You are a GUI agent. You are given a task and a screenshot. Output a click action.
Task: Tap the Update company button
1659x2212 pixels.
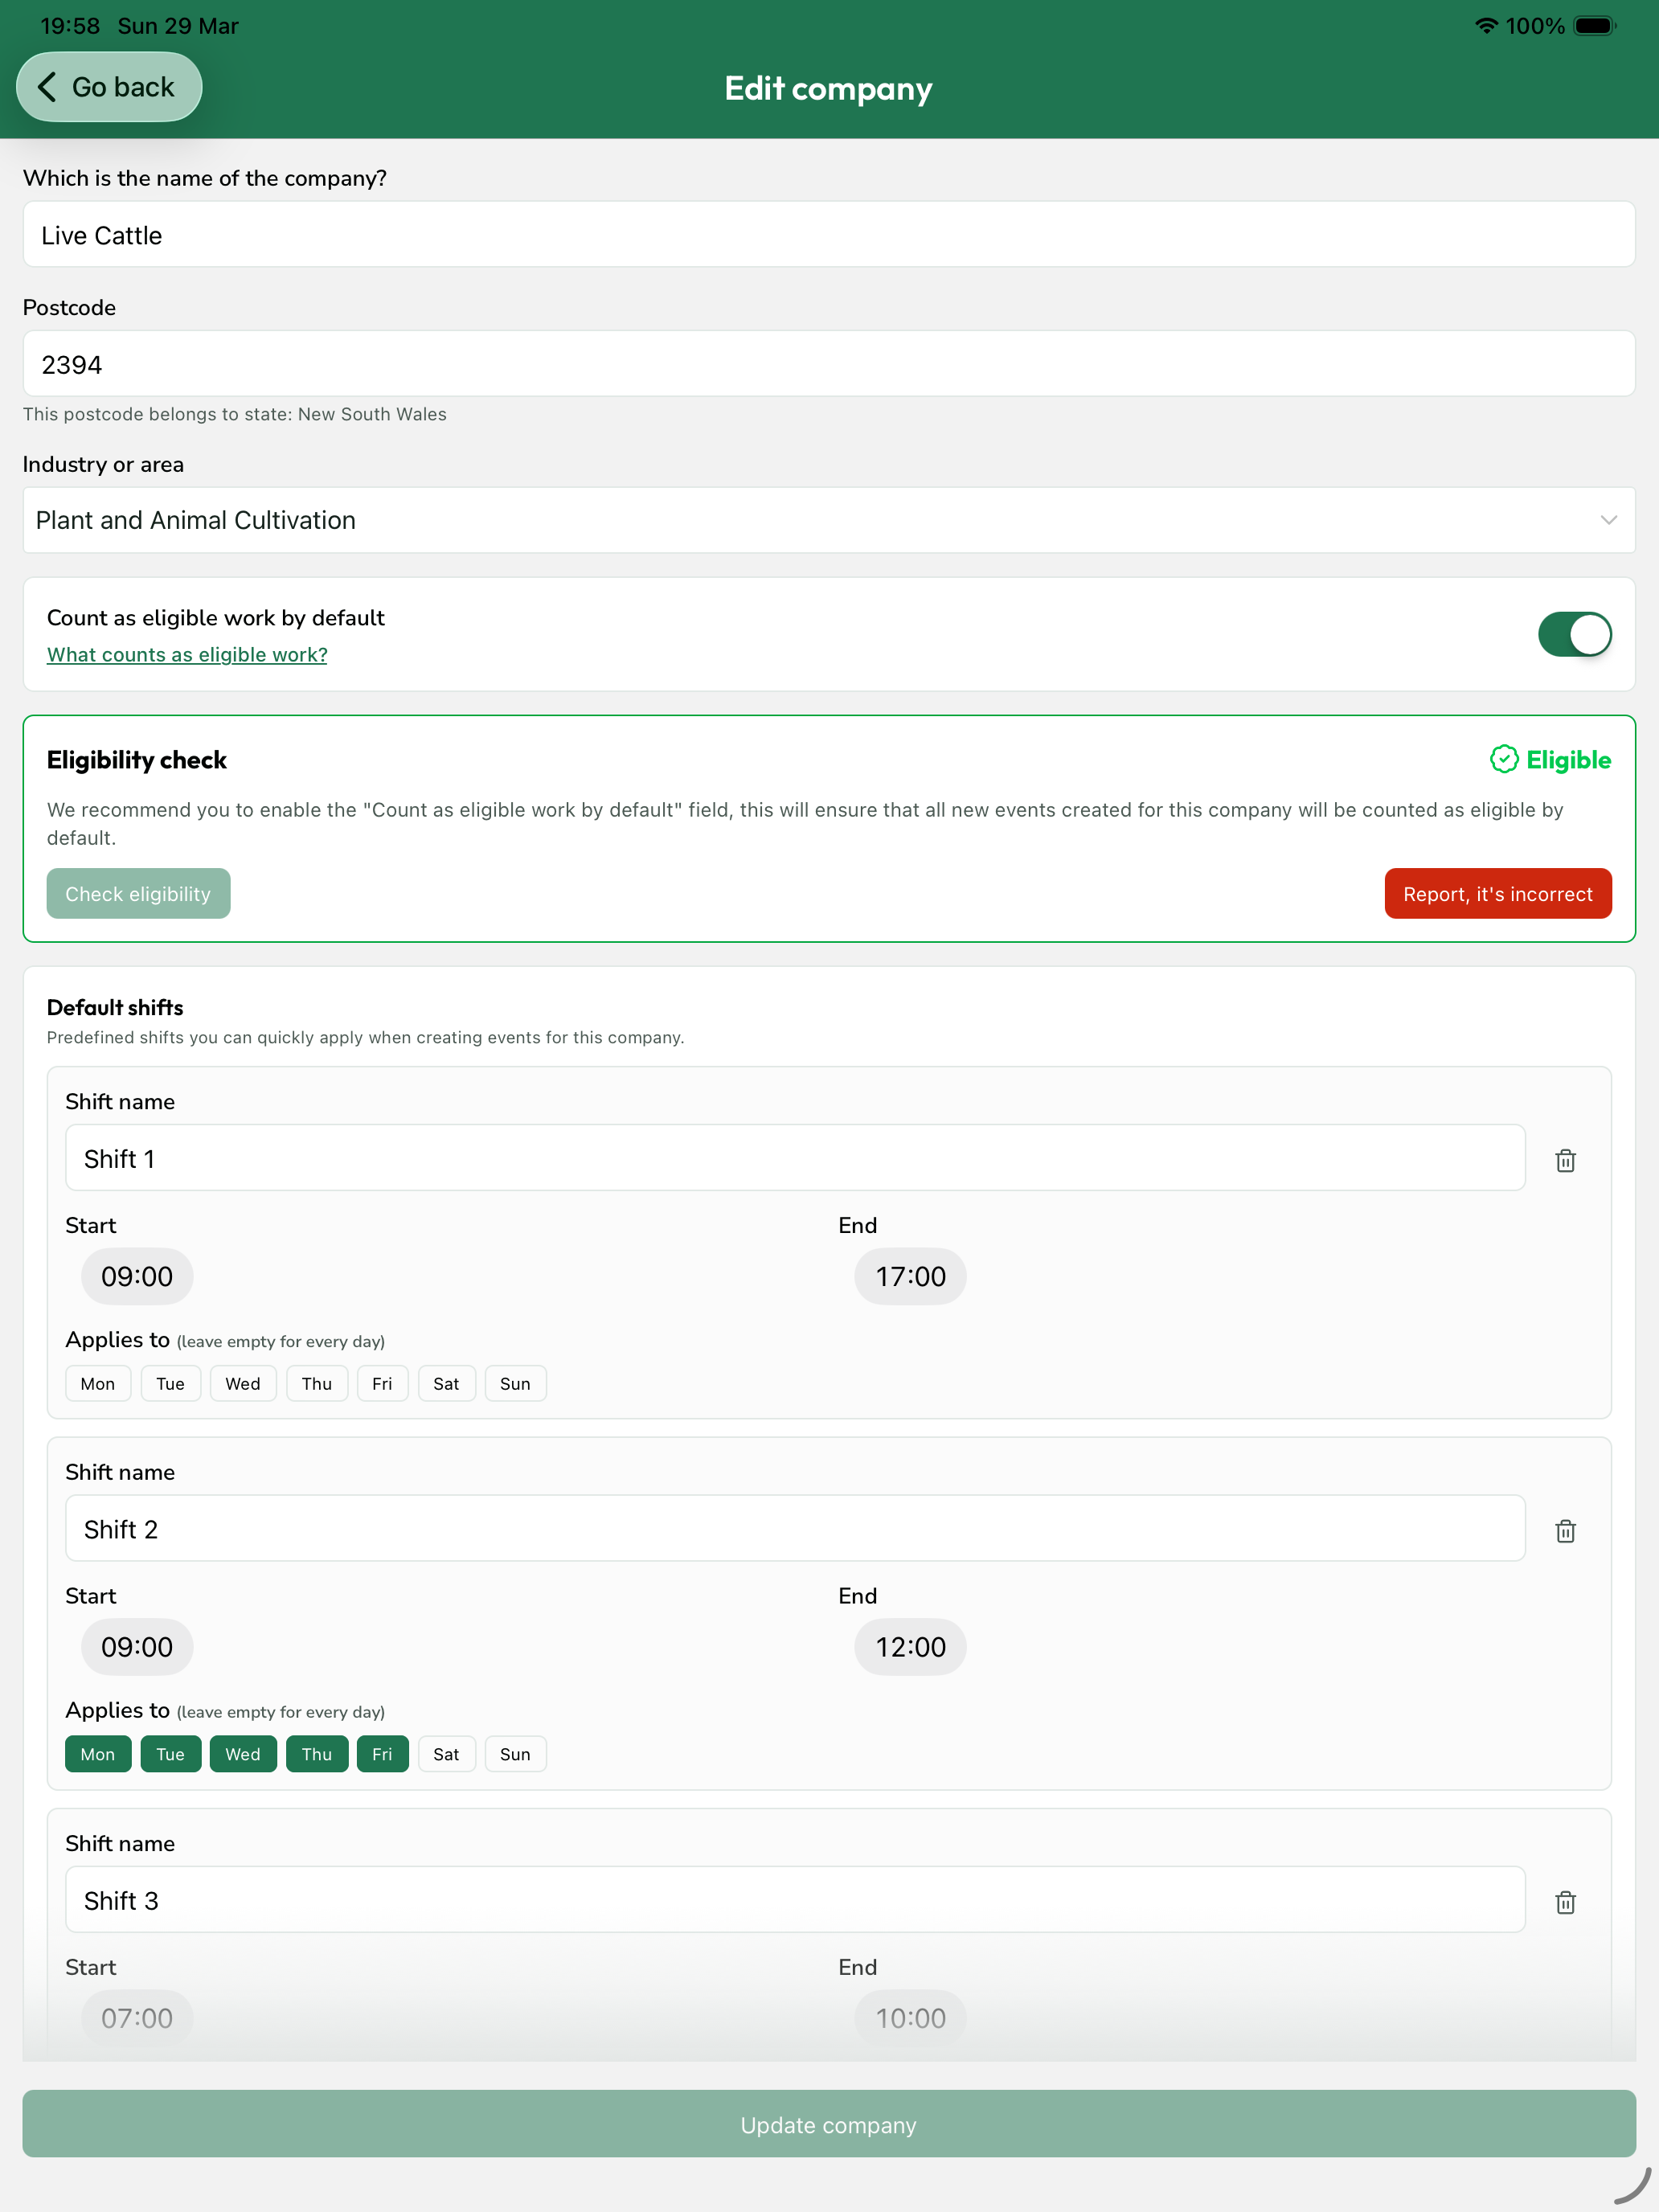click(x=829, y=2124)
